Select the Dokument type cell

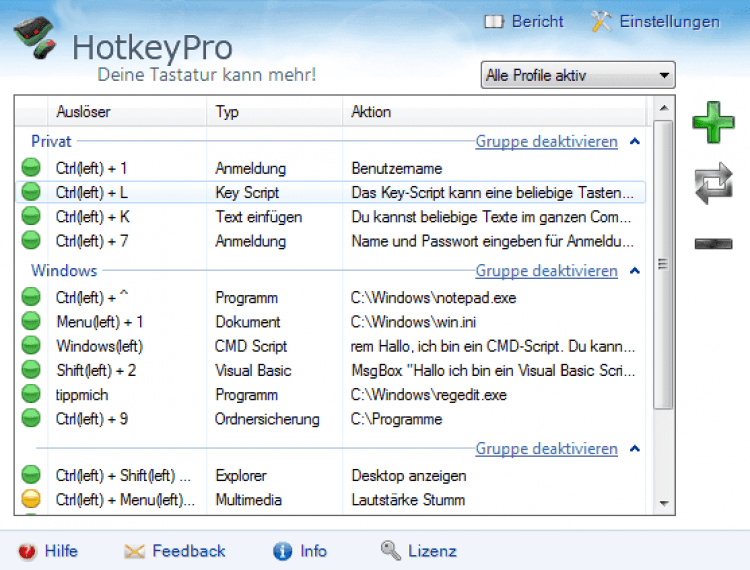coord(248,322)
